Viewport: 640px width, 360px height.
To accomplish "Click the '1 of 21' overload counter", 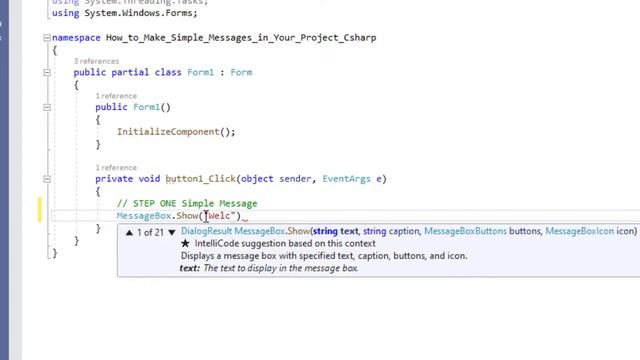I will pyautogui.click(x=150, y=233).
